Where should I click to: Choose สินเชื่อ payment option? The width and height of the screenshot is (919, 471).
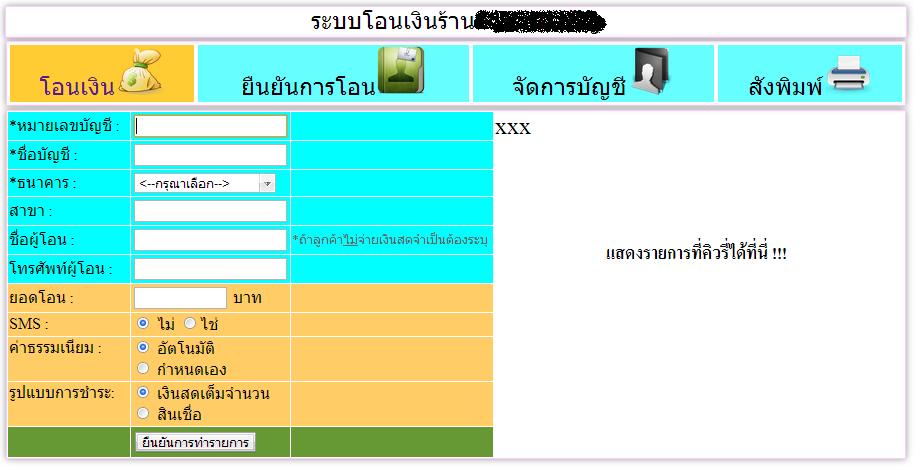[x=143, y=414]
